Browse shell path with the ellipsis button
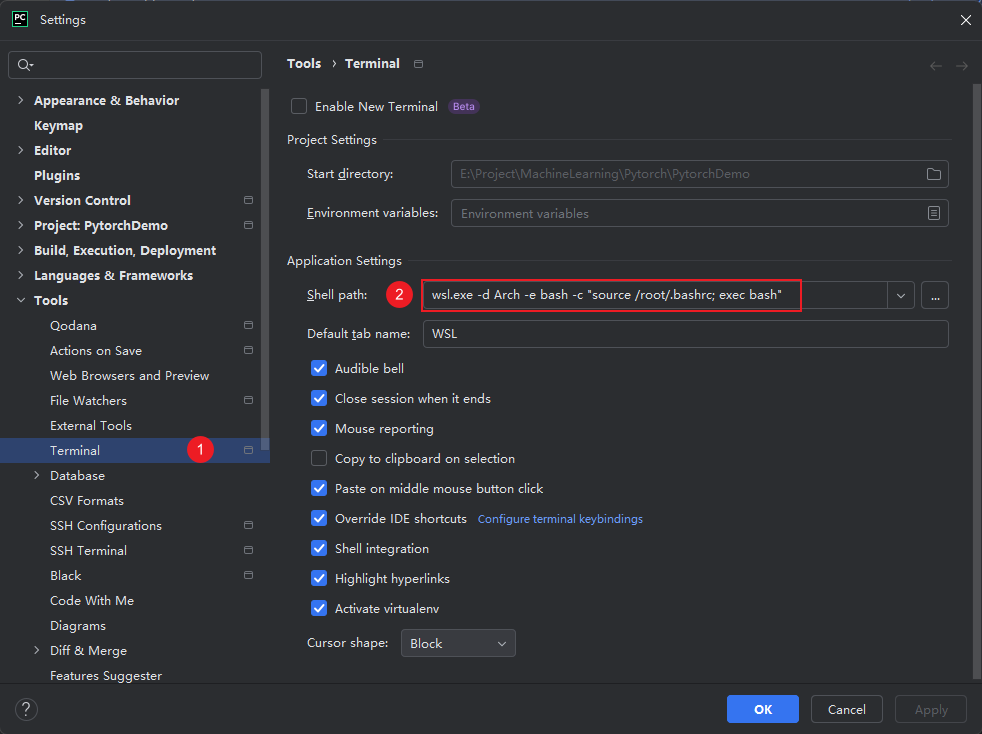 (x=935, y=296)
